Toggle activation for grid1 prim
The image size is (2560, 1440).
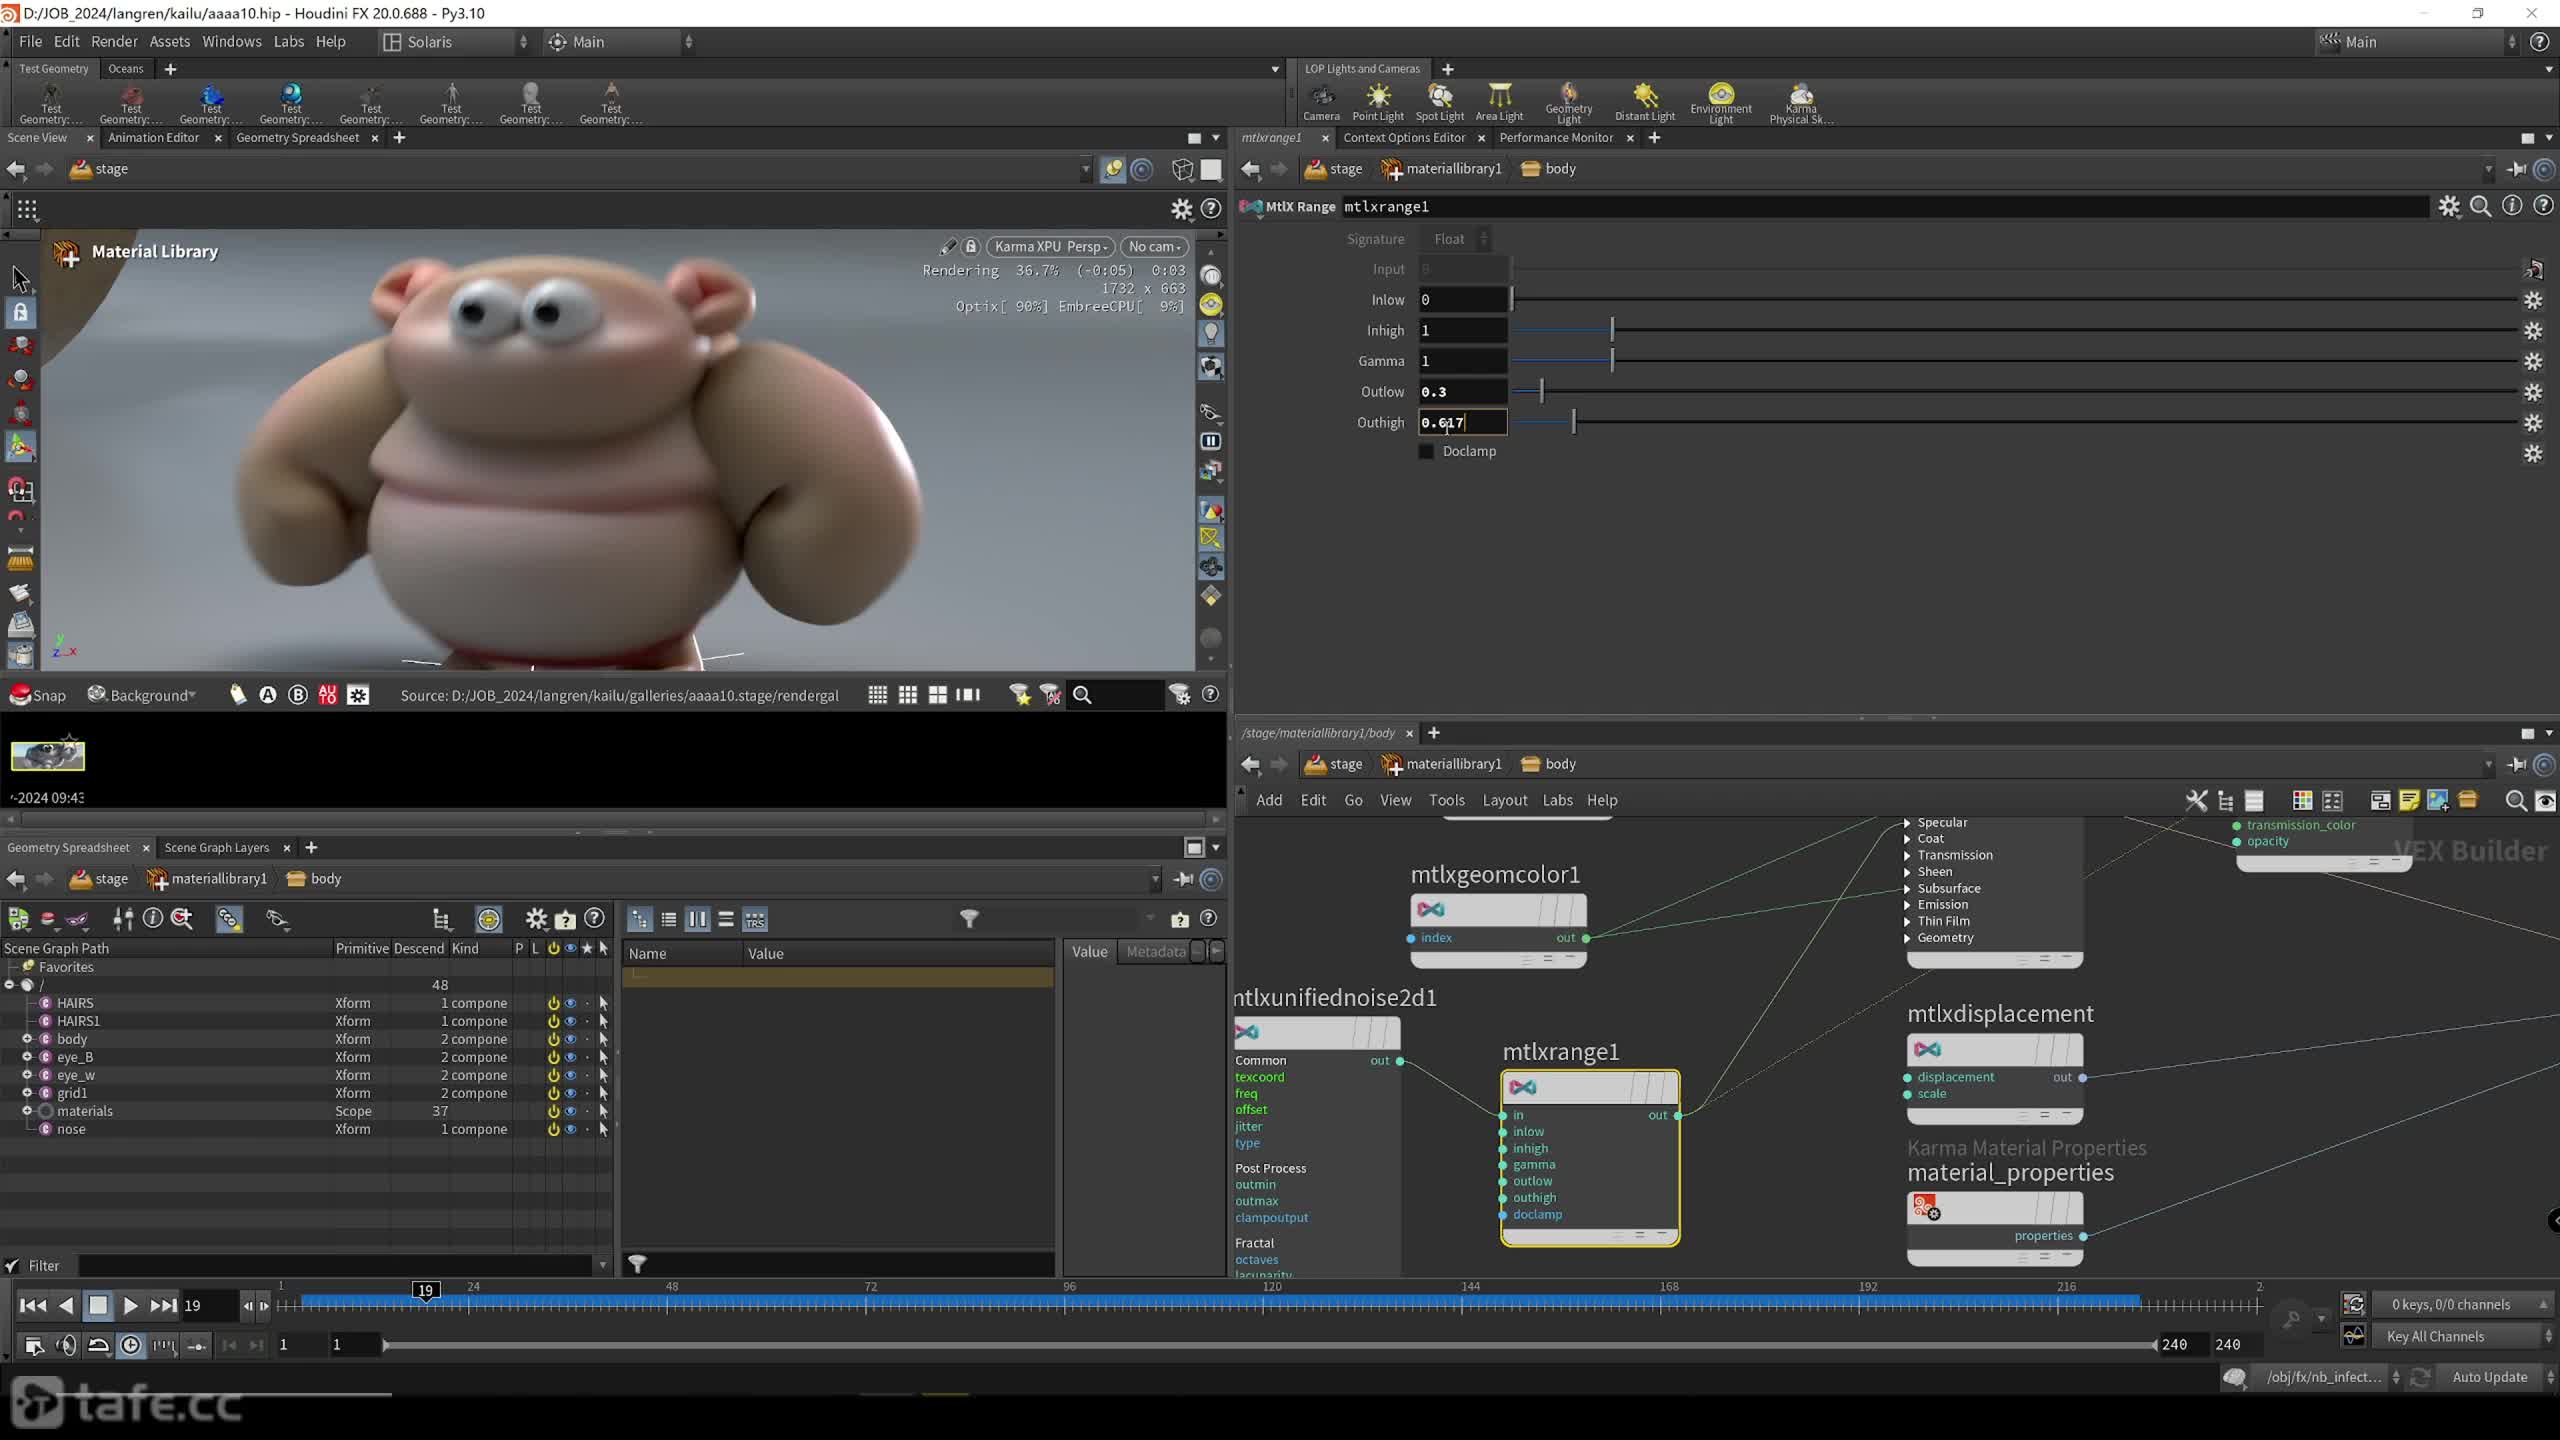pos(553,1093)
